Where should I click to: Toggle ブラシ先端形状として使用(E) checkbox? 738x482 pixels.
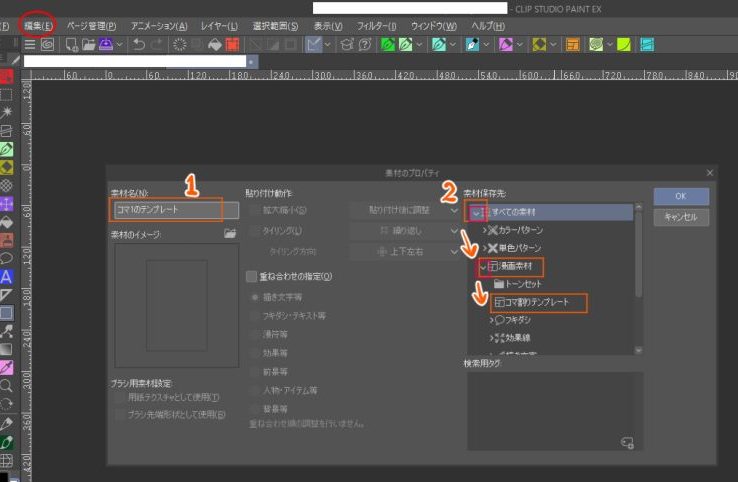click(x=120, y=415)
